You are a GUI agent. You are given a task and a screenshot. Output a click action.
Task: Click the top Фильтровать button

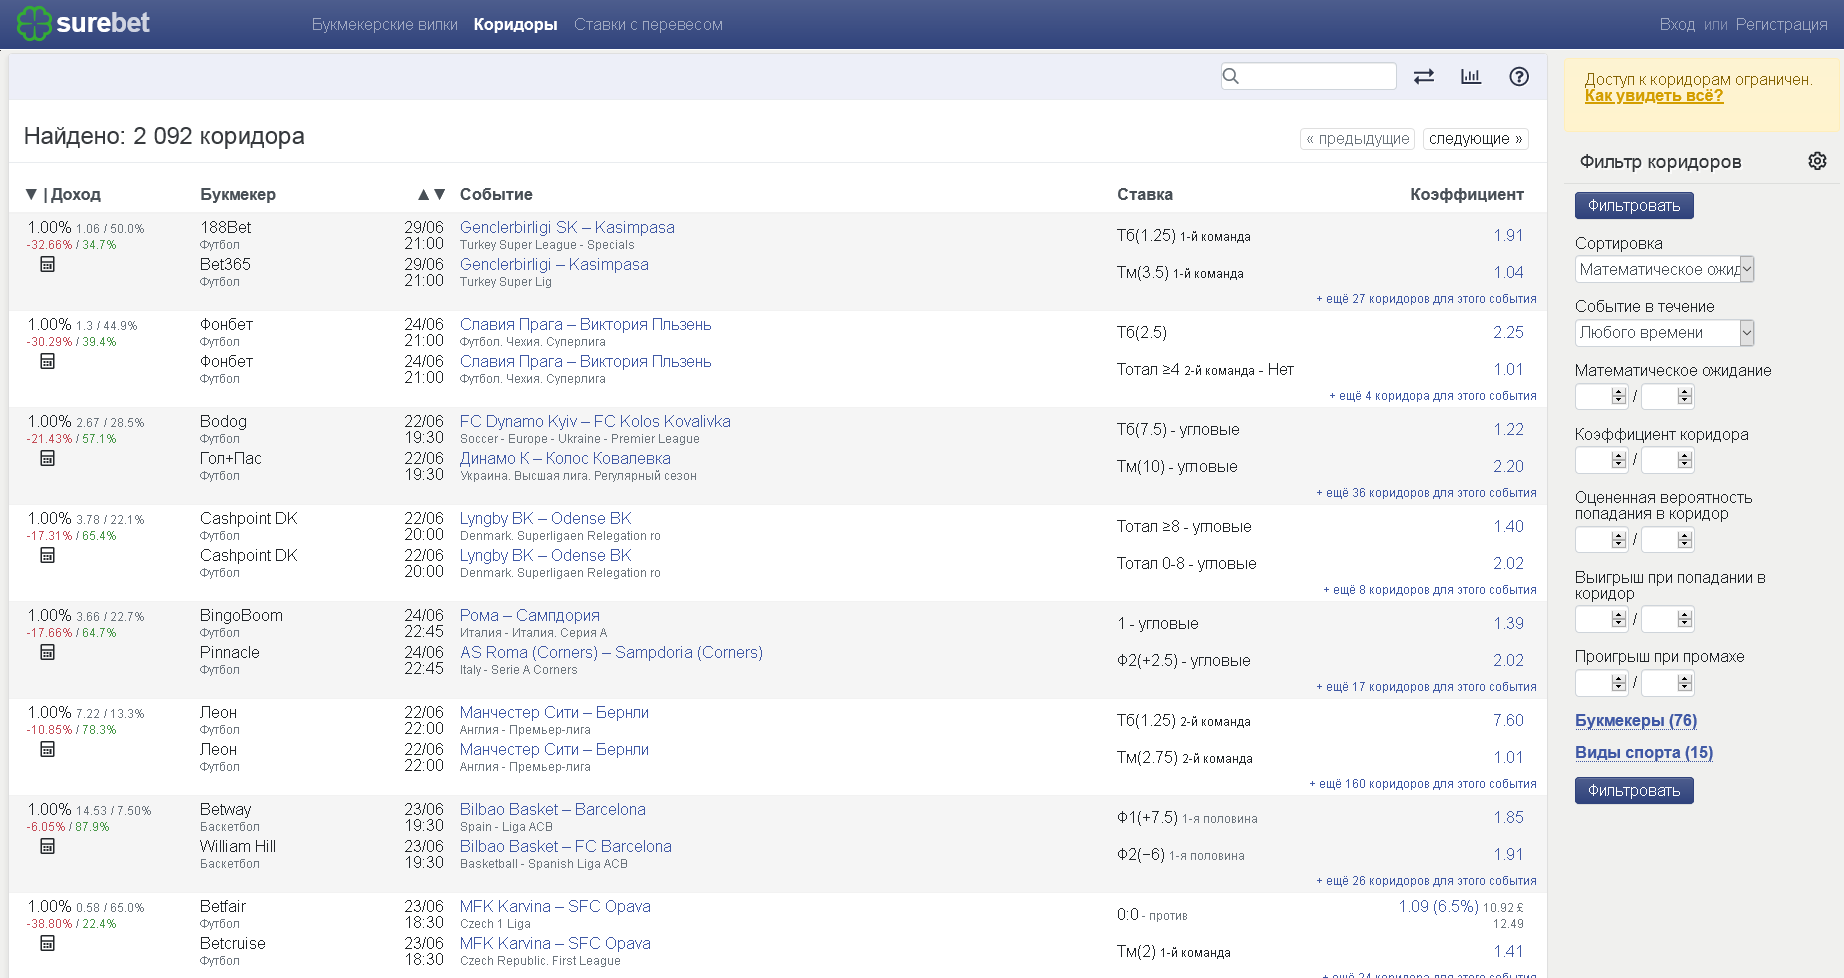(1634, 205)
